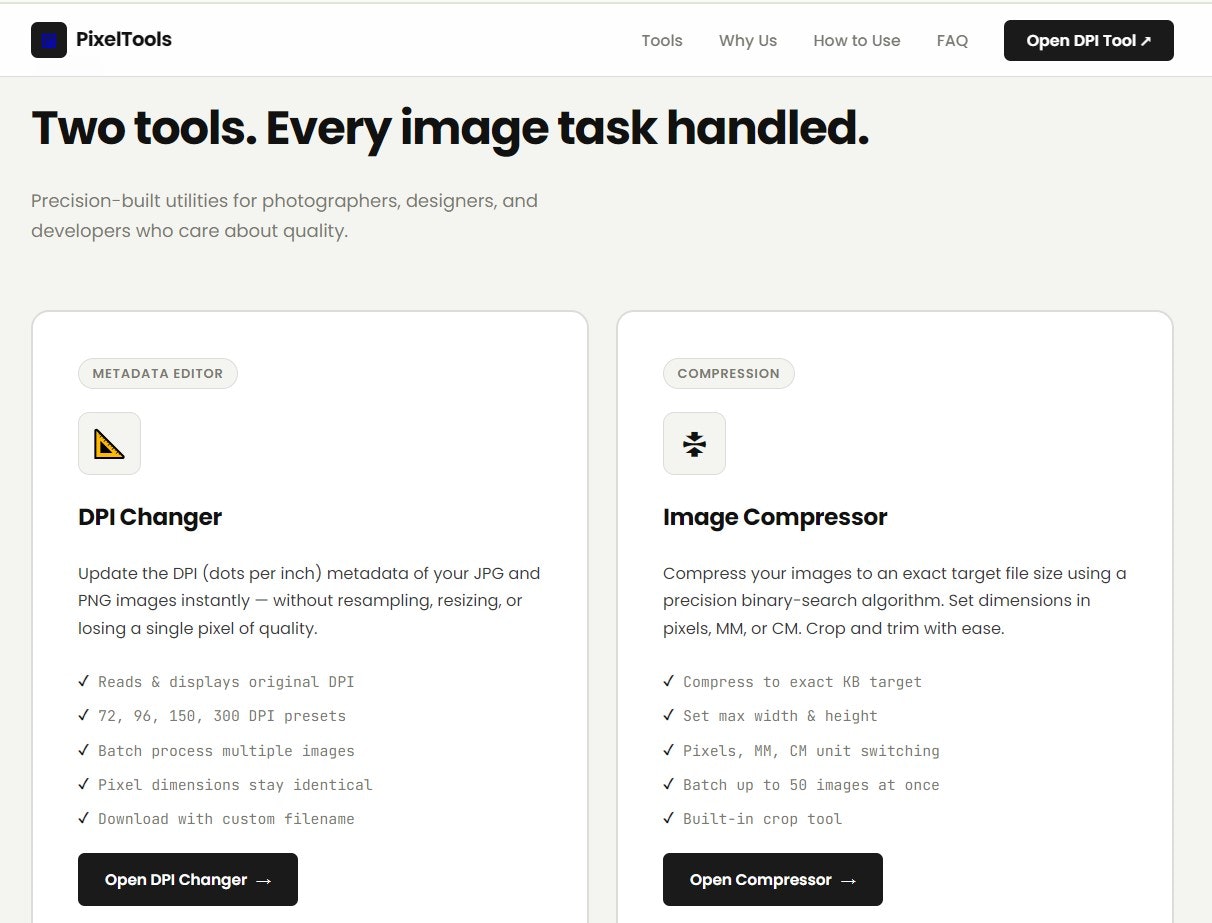Click the Open Compressor button
This screenshot has width=1212, height=923.
click(772, 879)
